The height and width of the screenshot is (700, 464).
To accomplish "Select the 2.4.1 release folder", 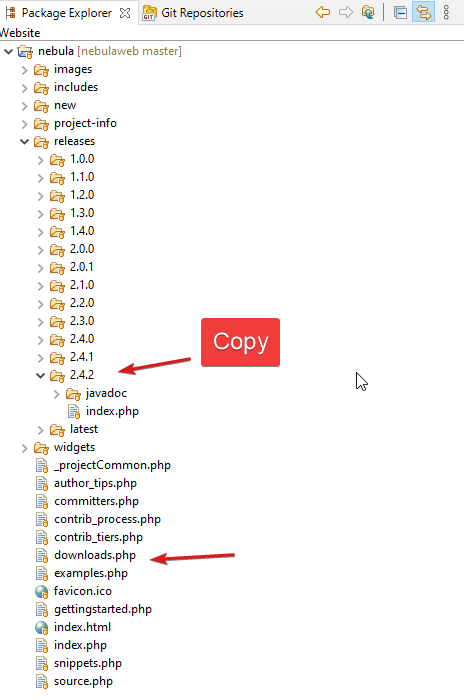I will pyautogui.click(x=82, y=357).
